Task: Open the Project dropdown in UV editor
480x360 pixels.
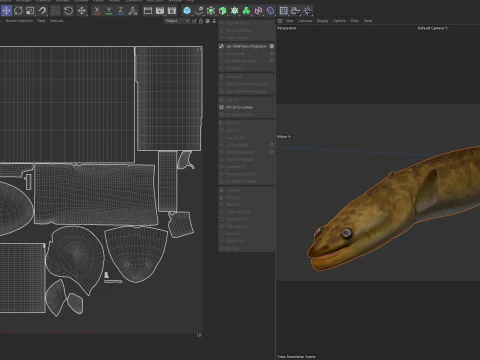Action: [x=177, y=21]
